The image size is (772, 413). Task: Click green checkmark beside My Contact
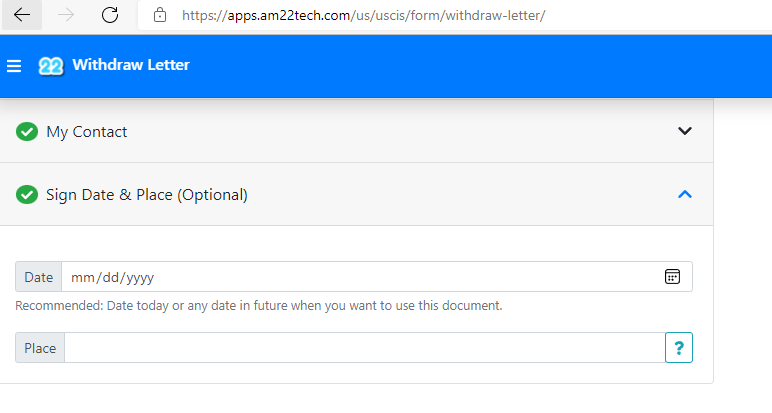click(27, 131)
